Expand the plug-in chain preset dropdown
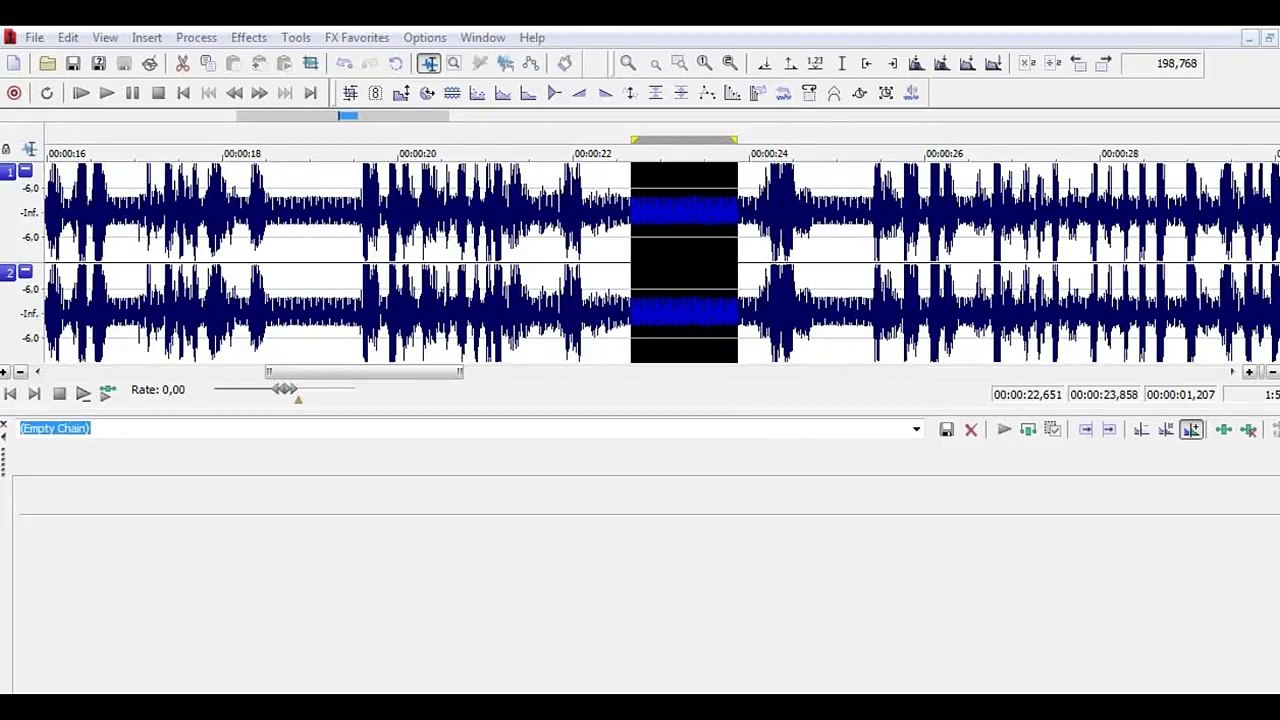This screenshot has height=720, width=1280. [916, 429]
